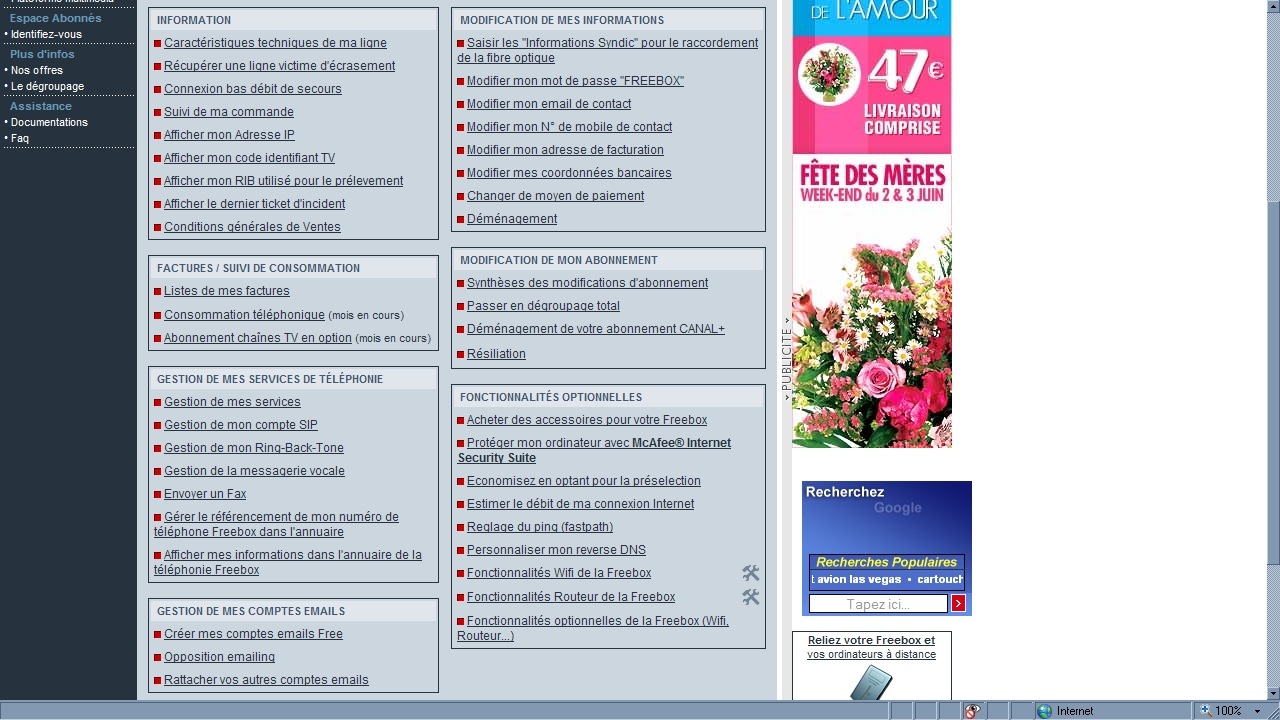Open the 'Résiliation' link

coord(496,354)
